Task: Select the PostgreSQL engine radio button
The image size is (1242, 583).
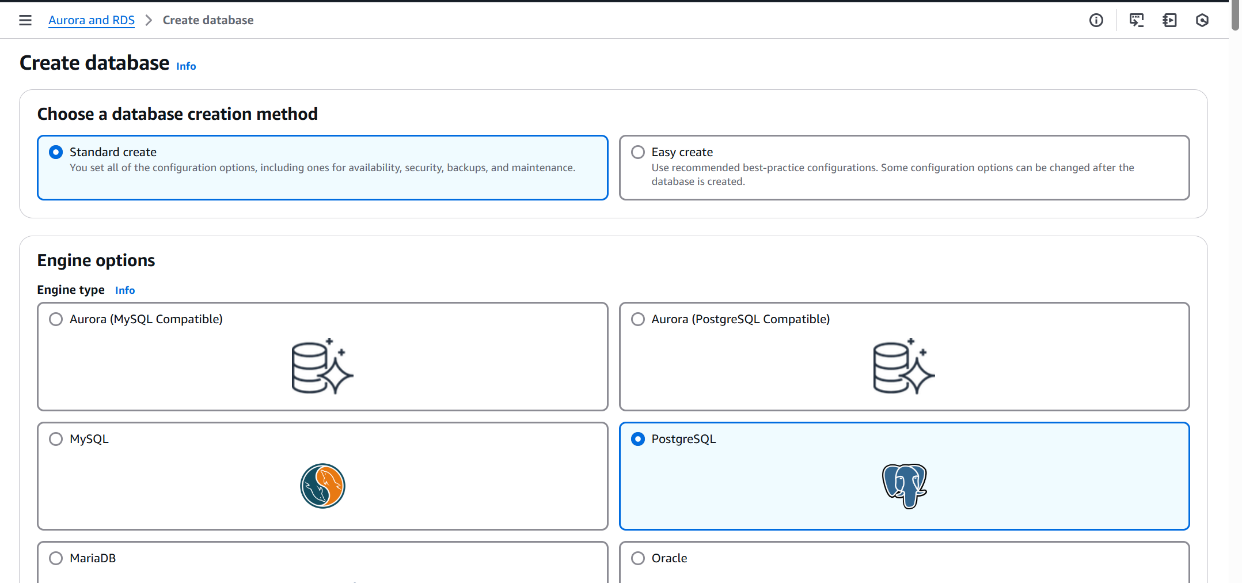Action: pos(638,439)
